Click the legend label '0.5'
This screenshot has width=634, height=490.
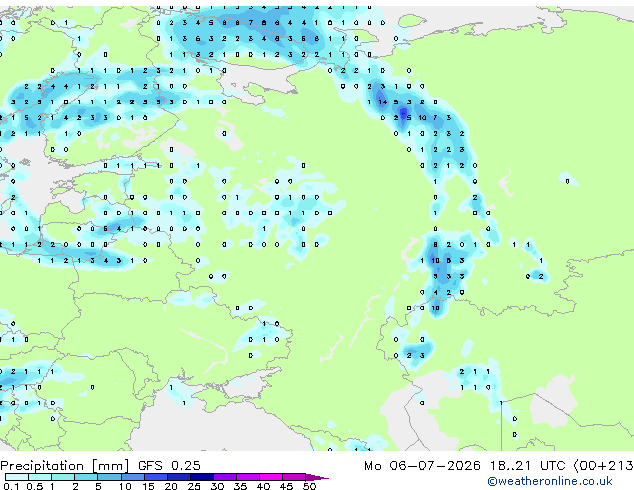point(35,486)
